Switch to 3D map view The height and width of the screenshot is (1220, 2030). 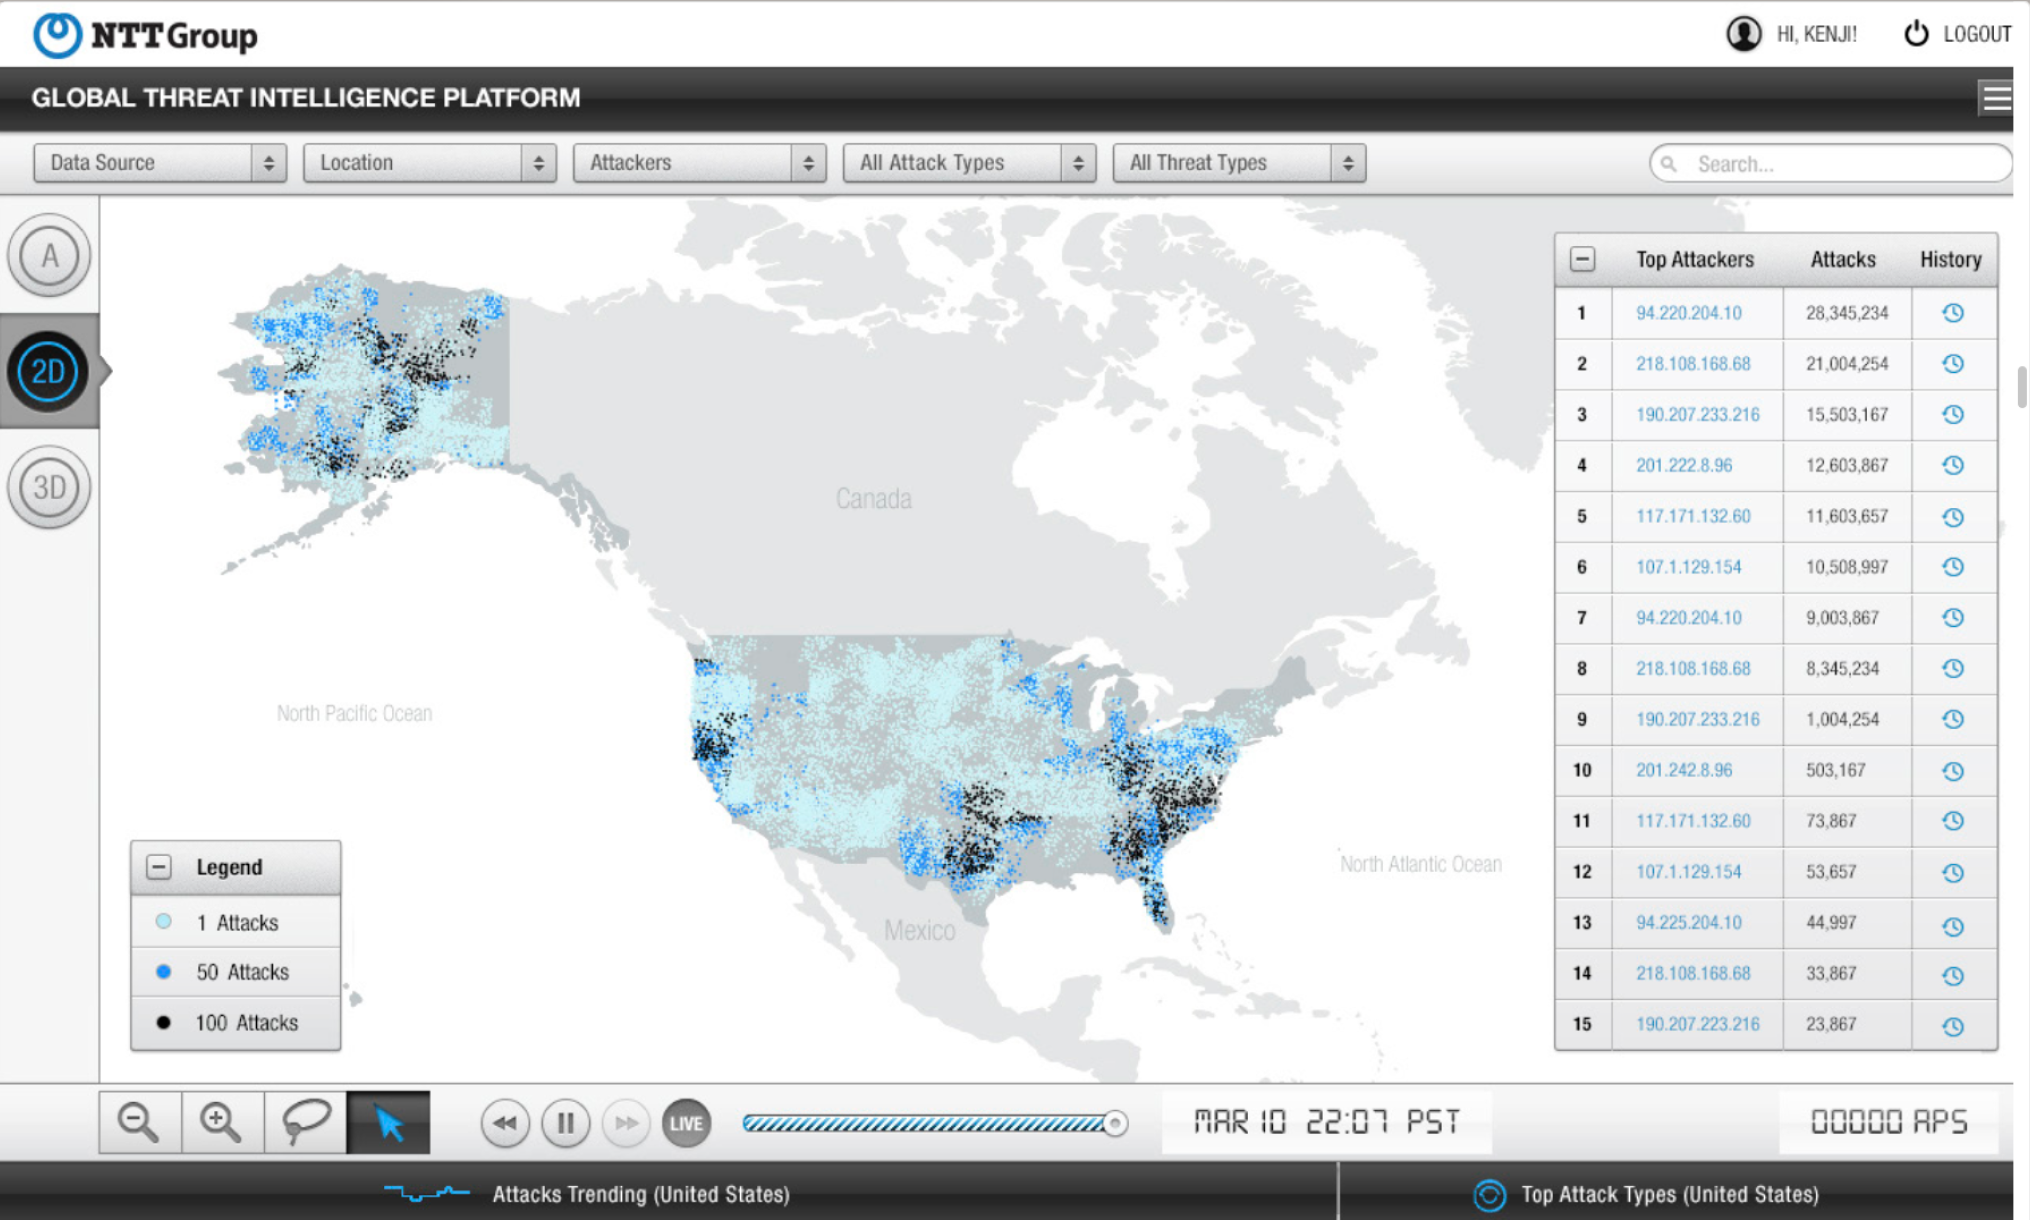pyautogui.click(x=48, y=488)
